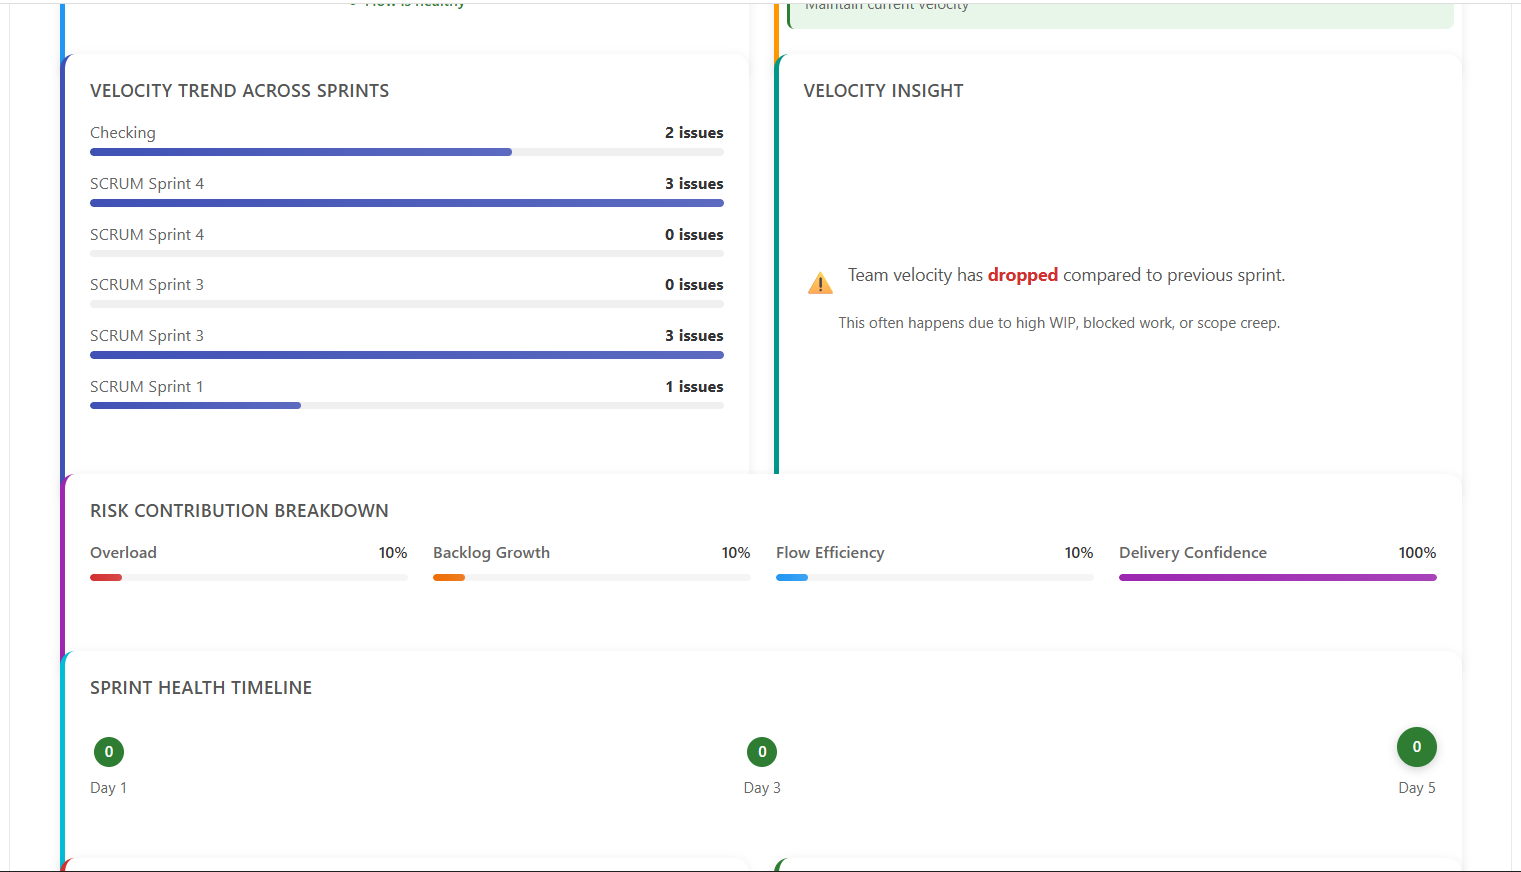Click the full bar for SCRUM Sprint 3 with 3 issues
Image resolution: width=1521 pixels, height=872 pixels.
click(407, 355)
